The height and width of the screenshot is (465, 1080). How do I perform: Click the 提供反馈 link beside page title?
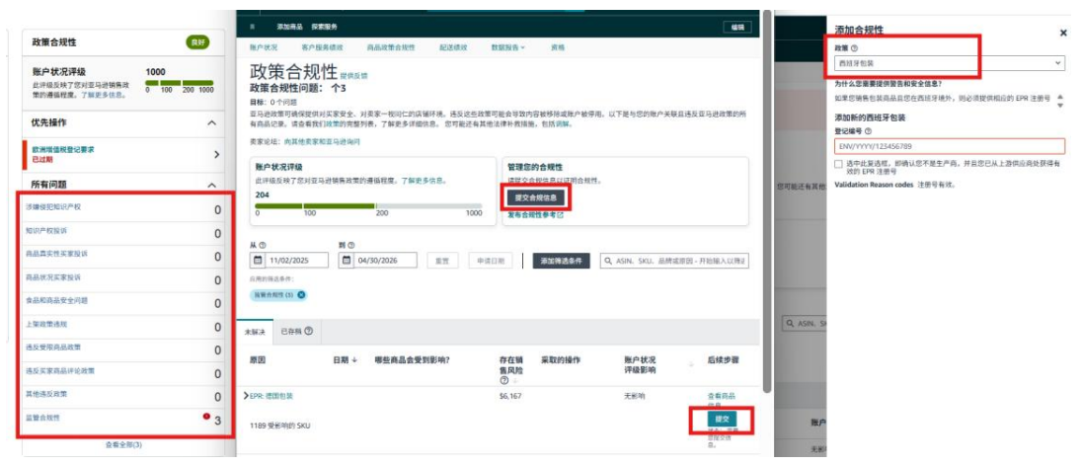click(x=354, y=76)
